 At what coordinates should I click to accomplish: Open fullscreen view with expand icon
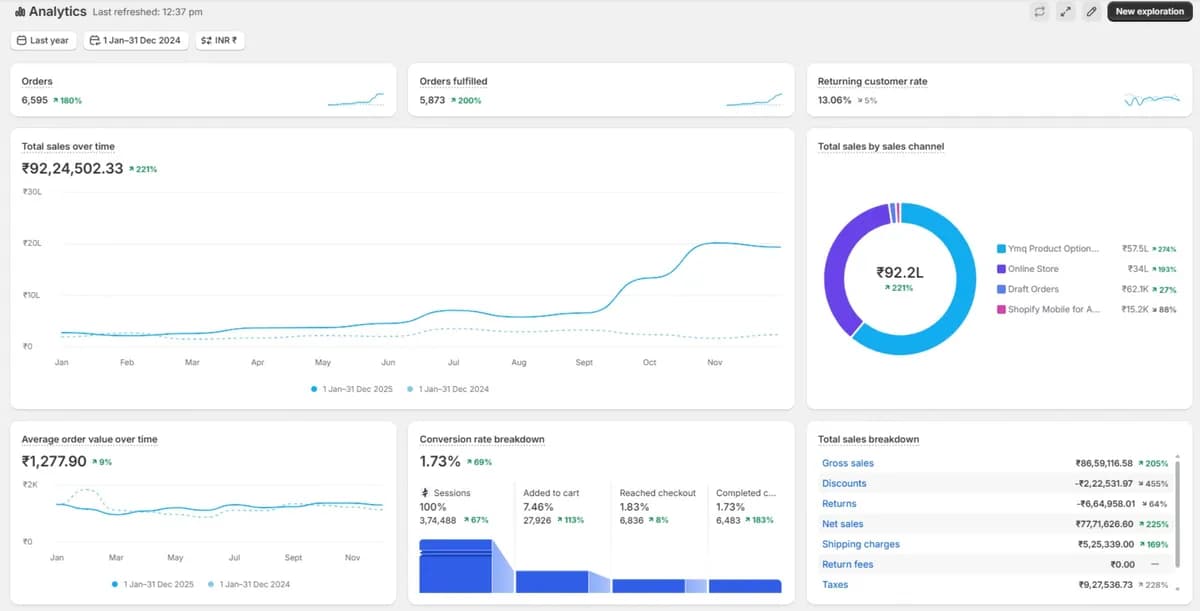point(1066,12)
